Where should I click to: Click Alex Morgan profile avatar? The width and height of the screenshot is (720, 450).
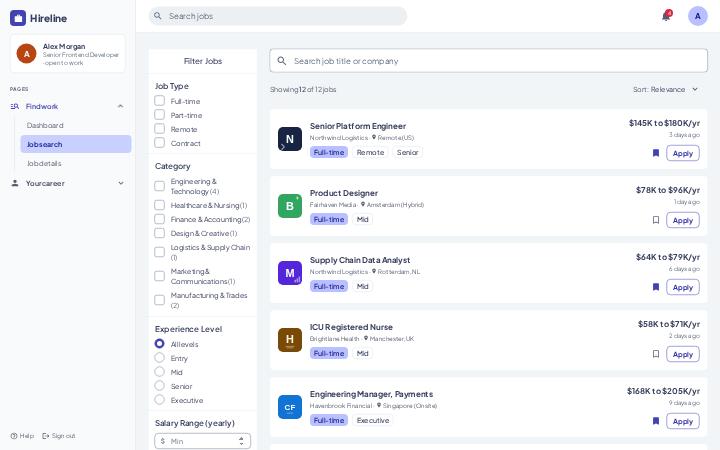coord(27,54)
